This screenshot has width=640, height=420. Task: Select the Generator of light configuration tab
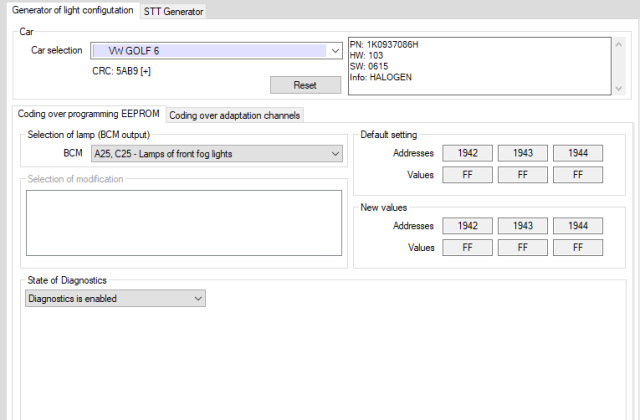click(71, 10)
